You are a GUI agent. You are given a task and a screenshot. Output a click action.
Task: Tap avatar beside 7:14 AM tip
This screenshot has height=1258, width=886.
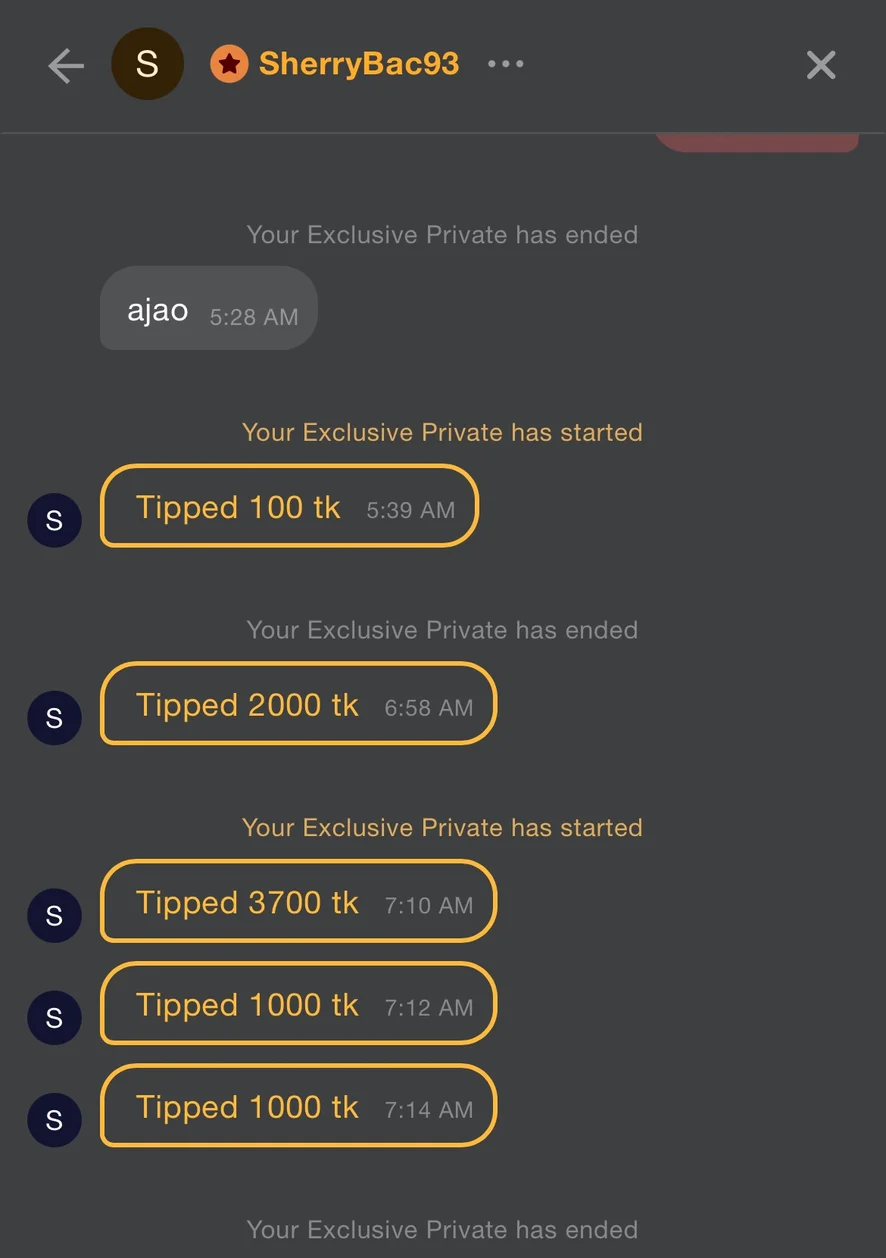(x=54, y=1120)
